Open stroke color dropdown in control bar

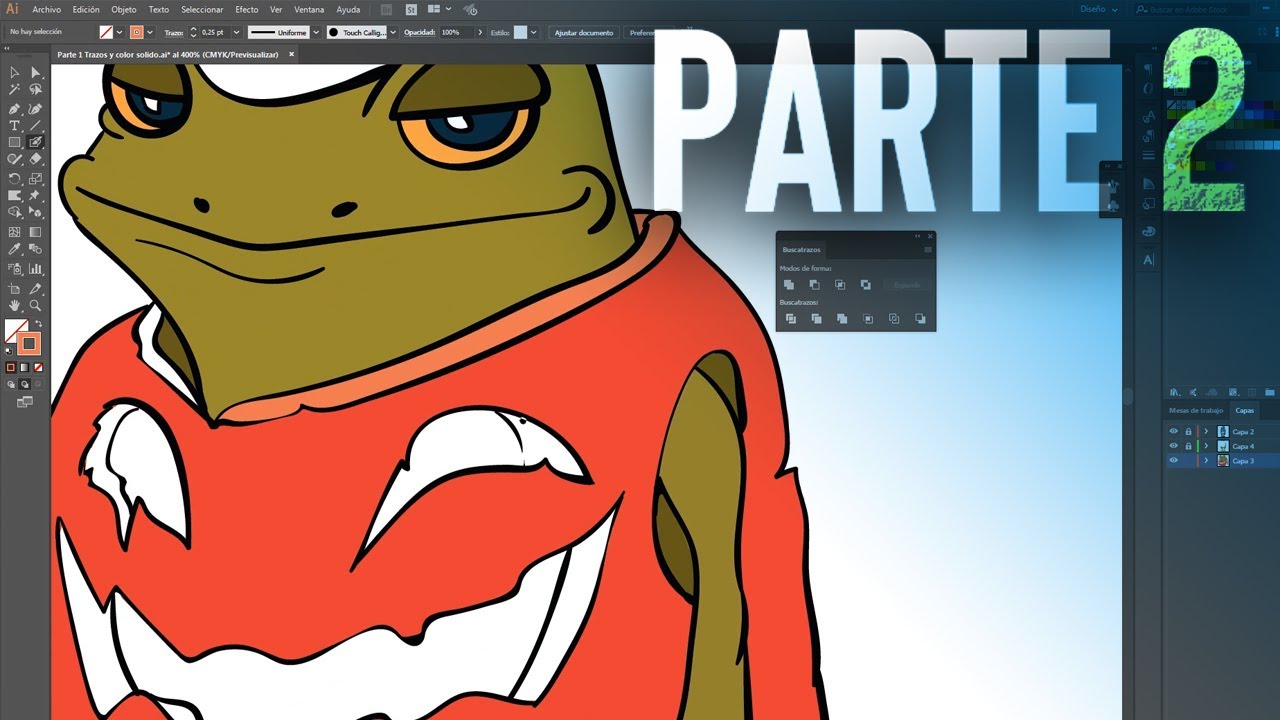(x=150, y=32)
